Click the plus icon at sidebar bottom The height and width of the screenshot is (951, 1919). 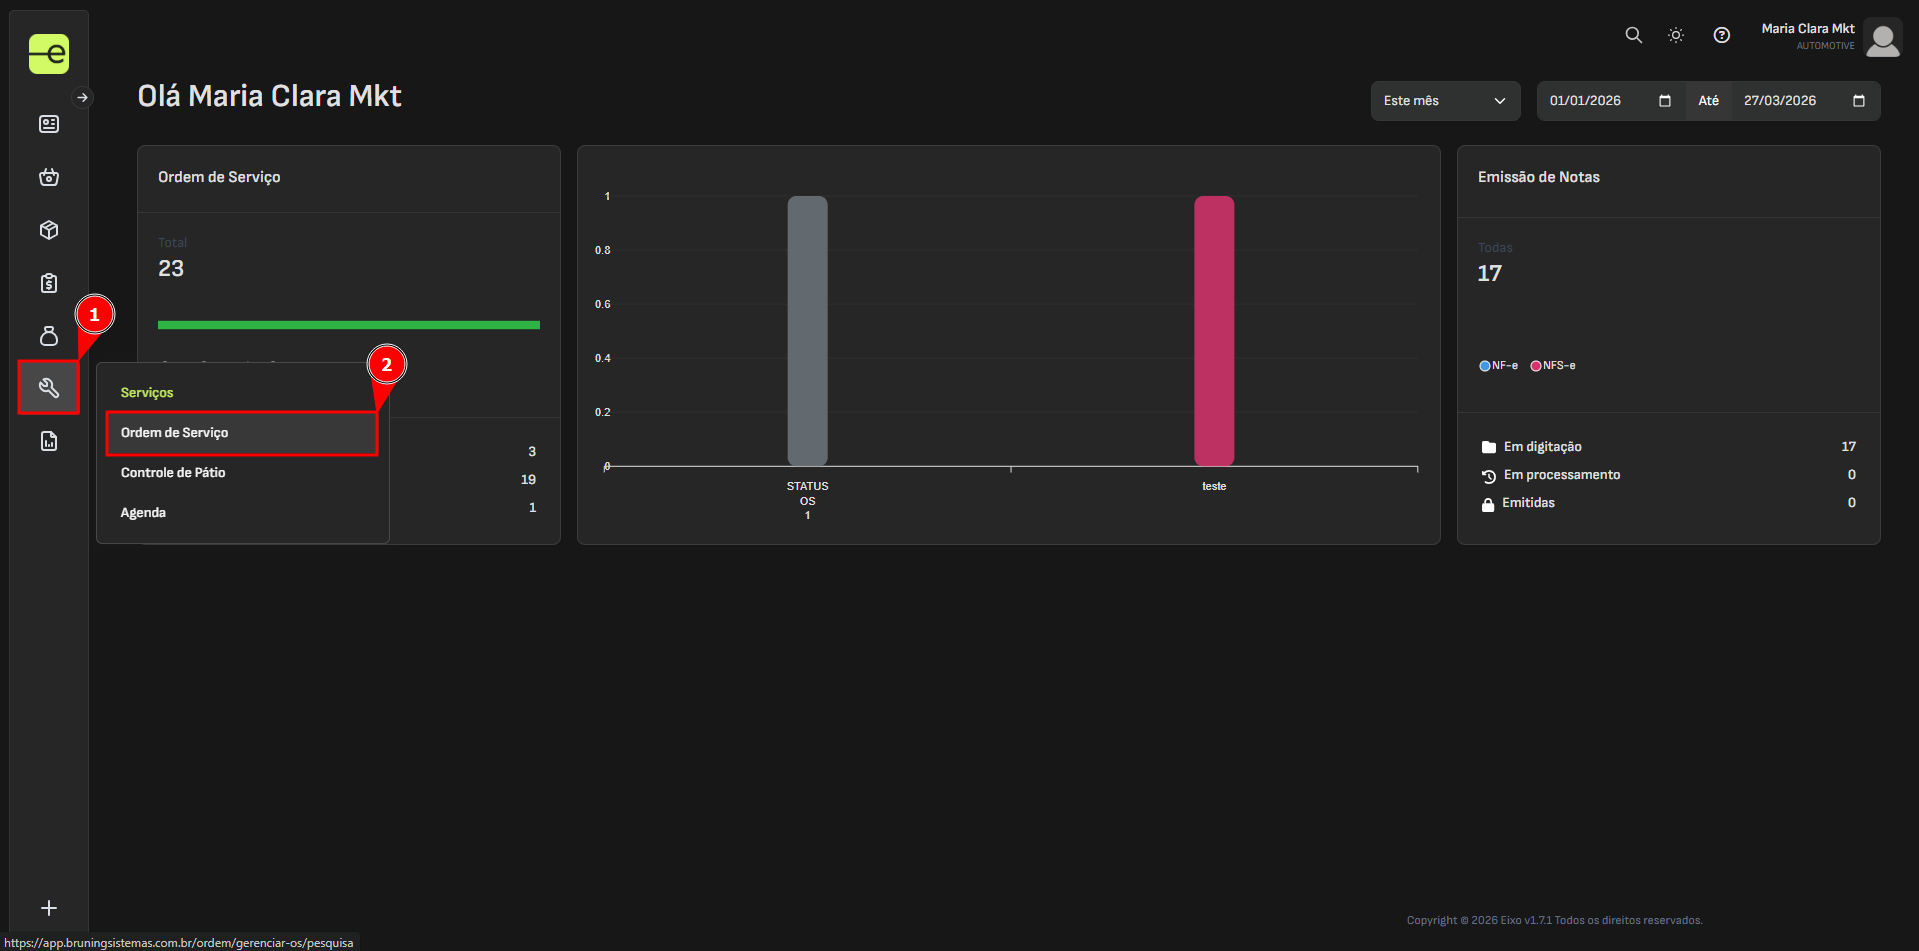(x=48, y=908)
